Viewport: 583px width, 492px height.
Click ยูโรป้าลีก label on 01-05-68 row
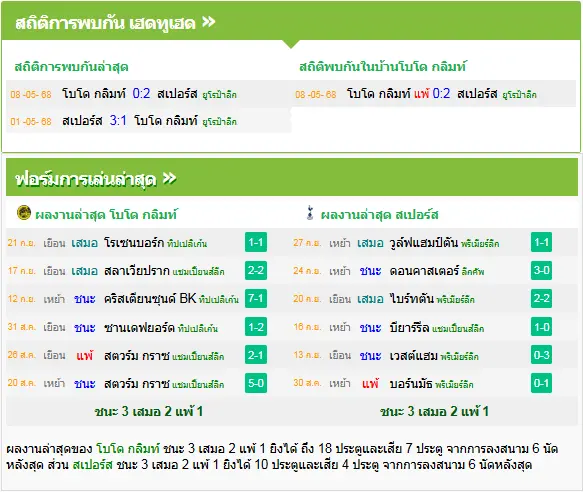(219, 122)
